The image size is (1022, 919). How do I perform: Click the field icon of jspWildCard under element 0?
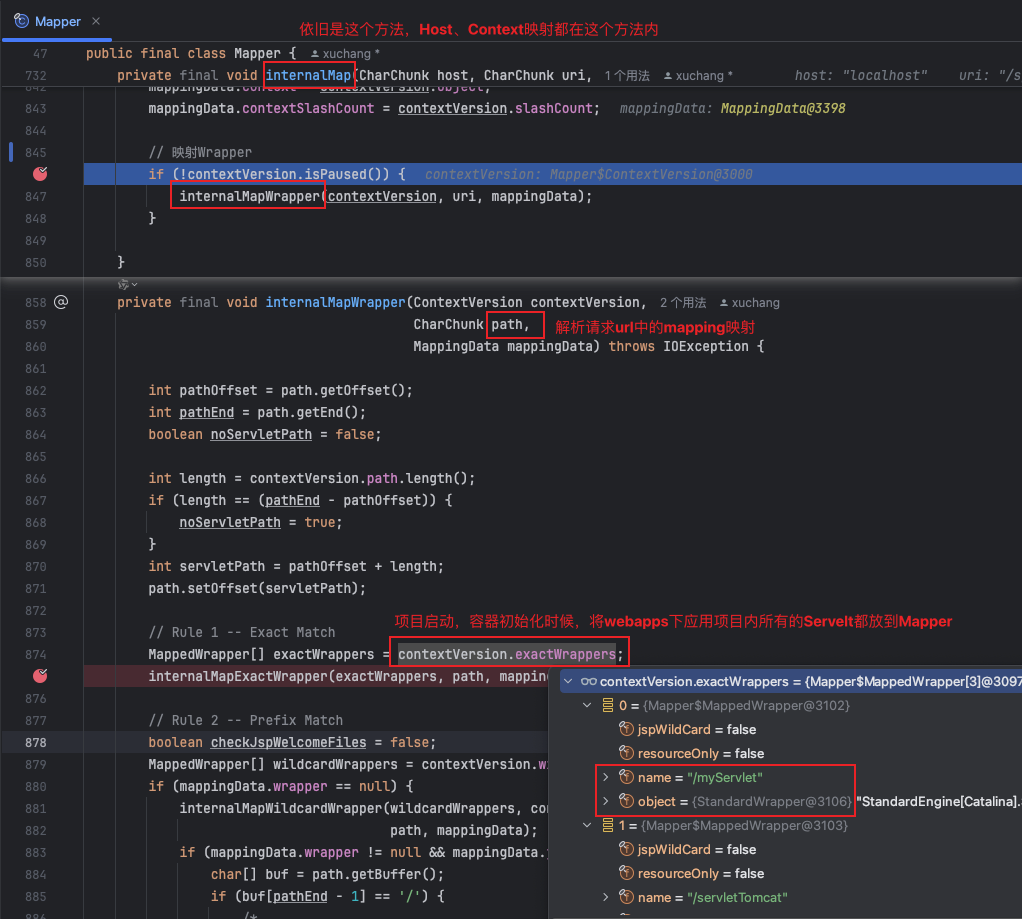(626, 729)
